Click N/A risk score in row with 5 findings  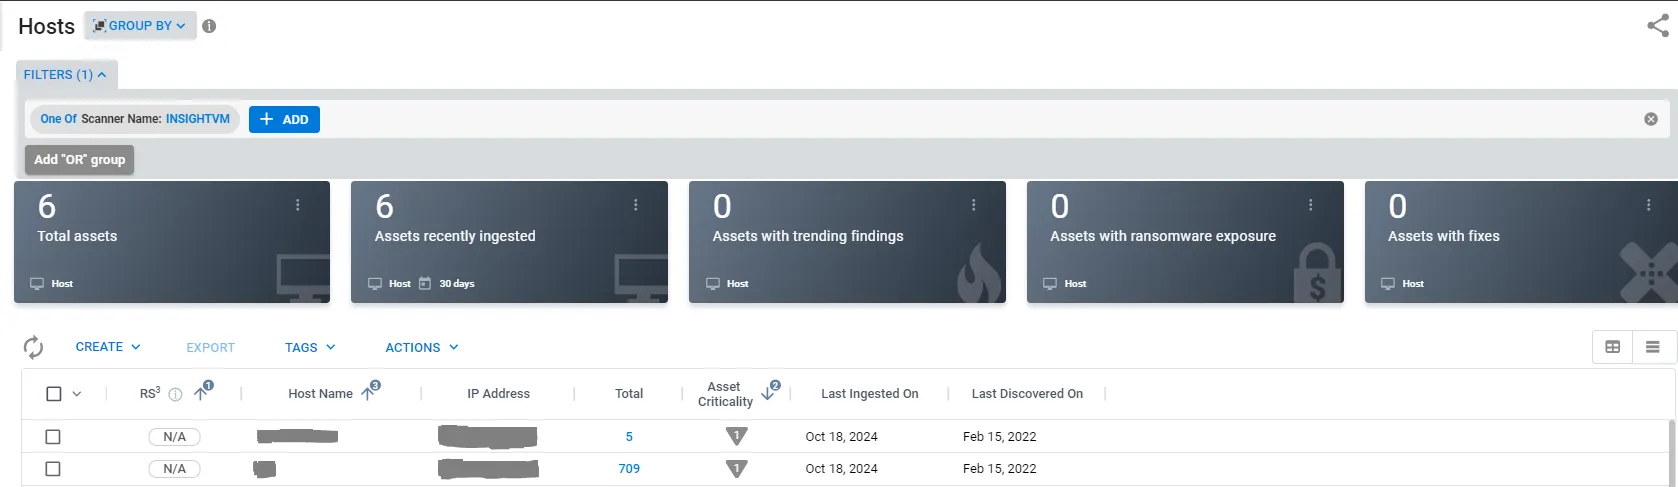click(175, 437)
